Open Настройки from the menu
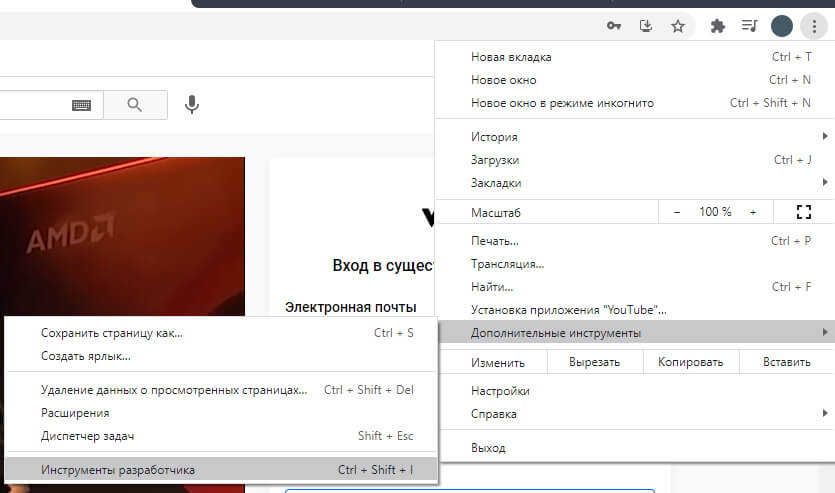The width and height of the screenshot is (835, 493). 635,391
